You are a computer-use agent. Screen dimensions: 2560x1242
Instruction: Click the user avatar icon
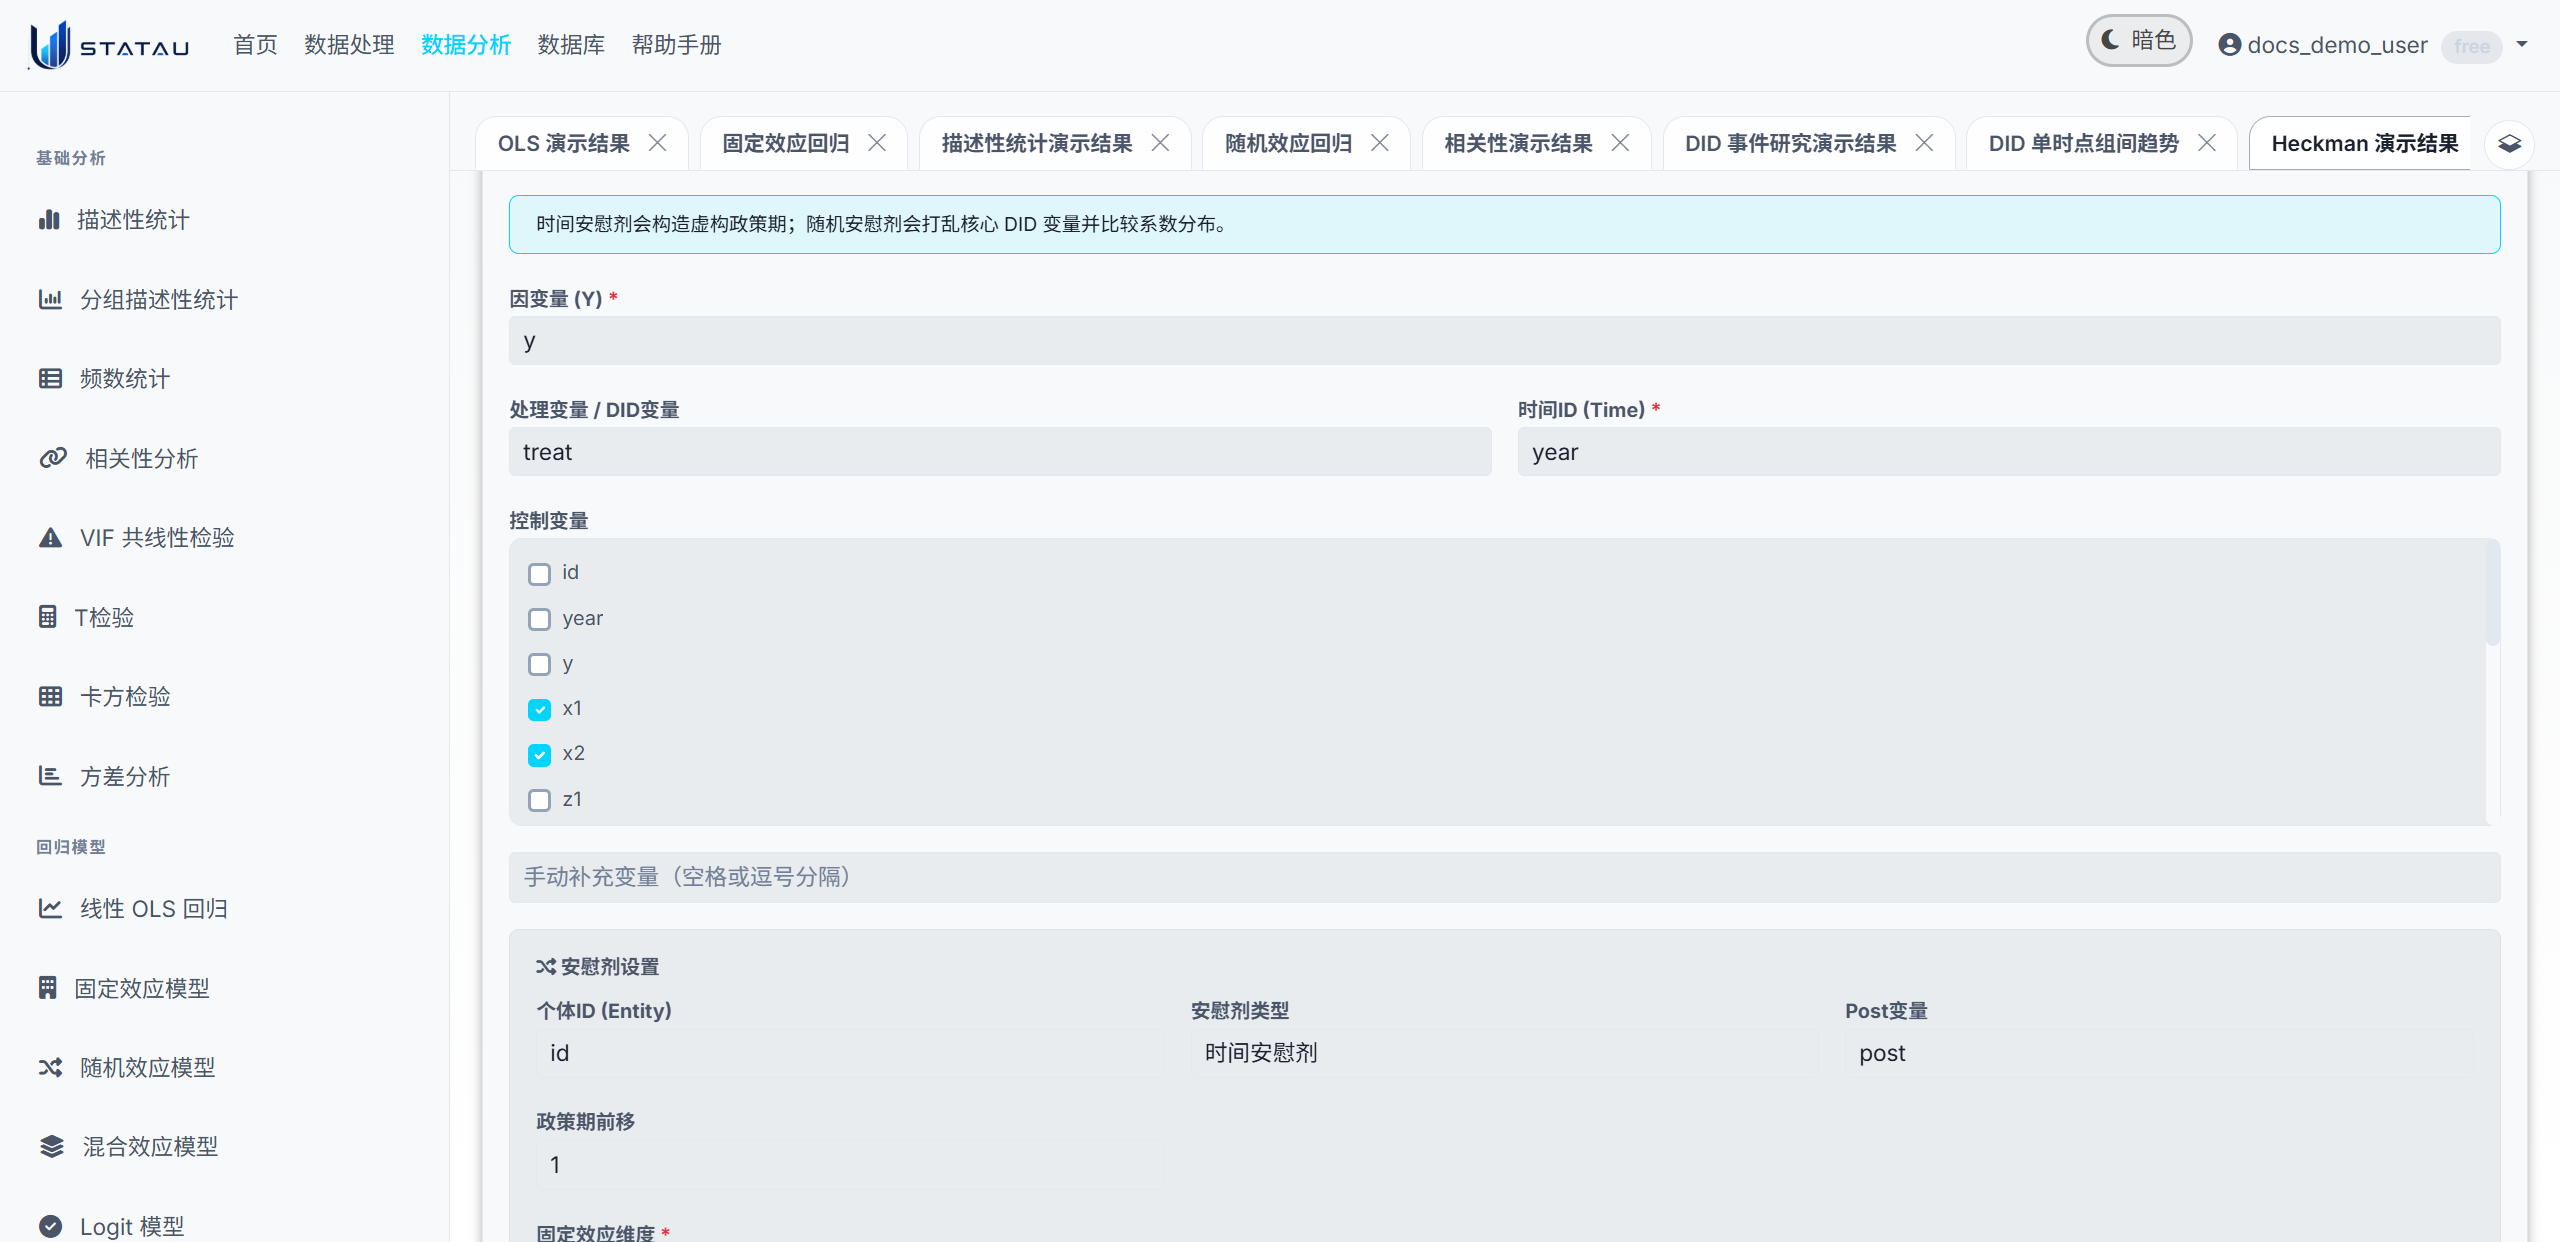(2229, 45)
